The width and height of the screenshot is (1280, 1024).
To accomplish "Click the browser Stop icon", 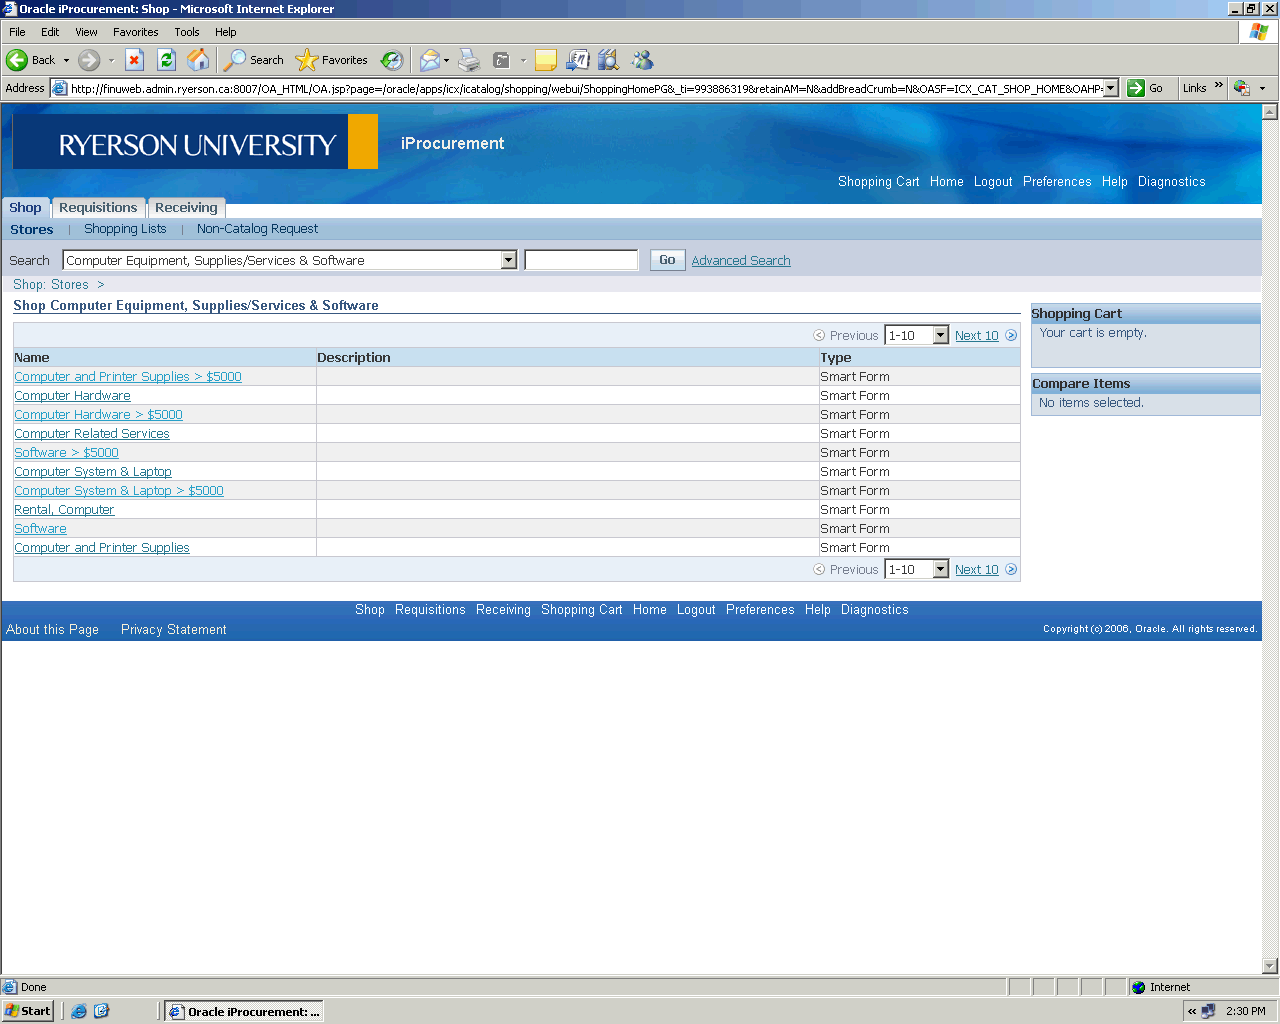I will pos(134,60).
